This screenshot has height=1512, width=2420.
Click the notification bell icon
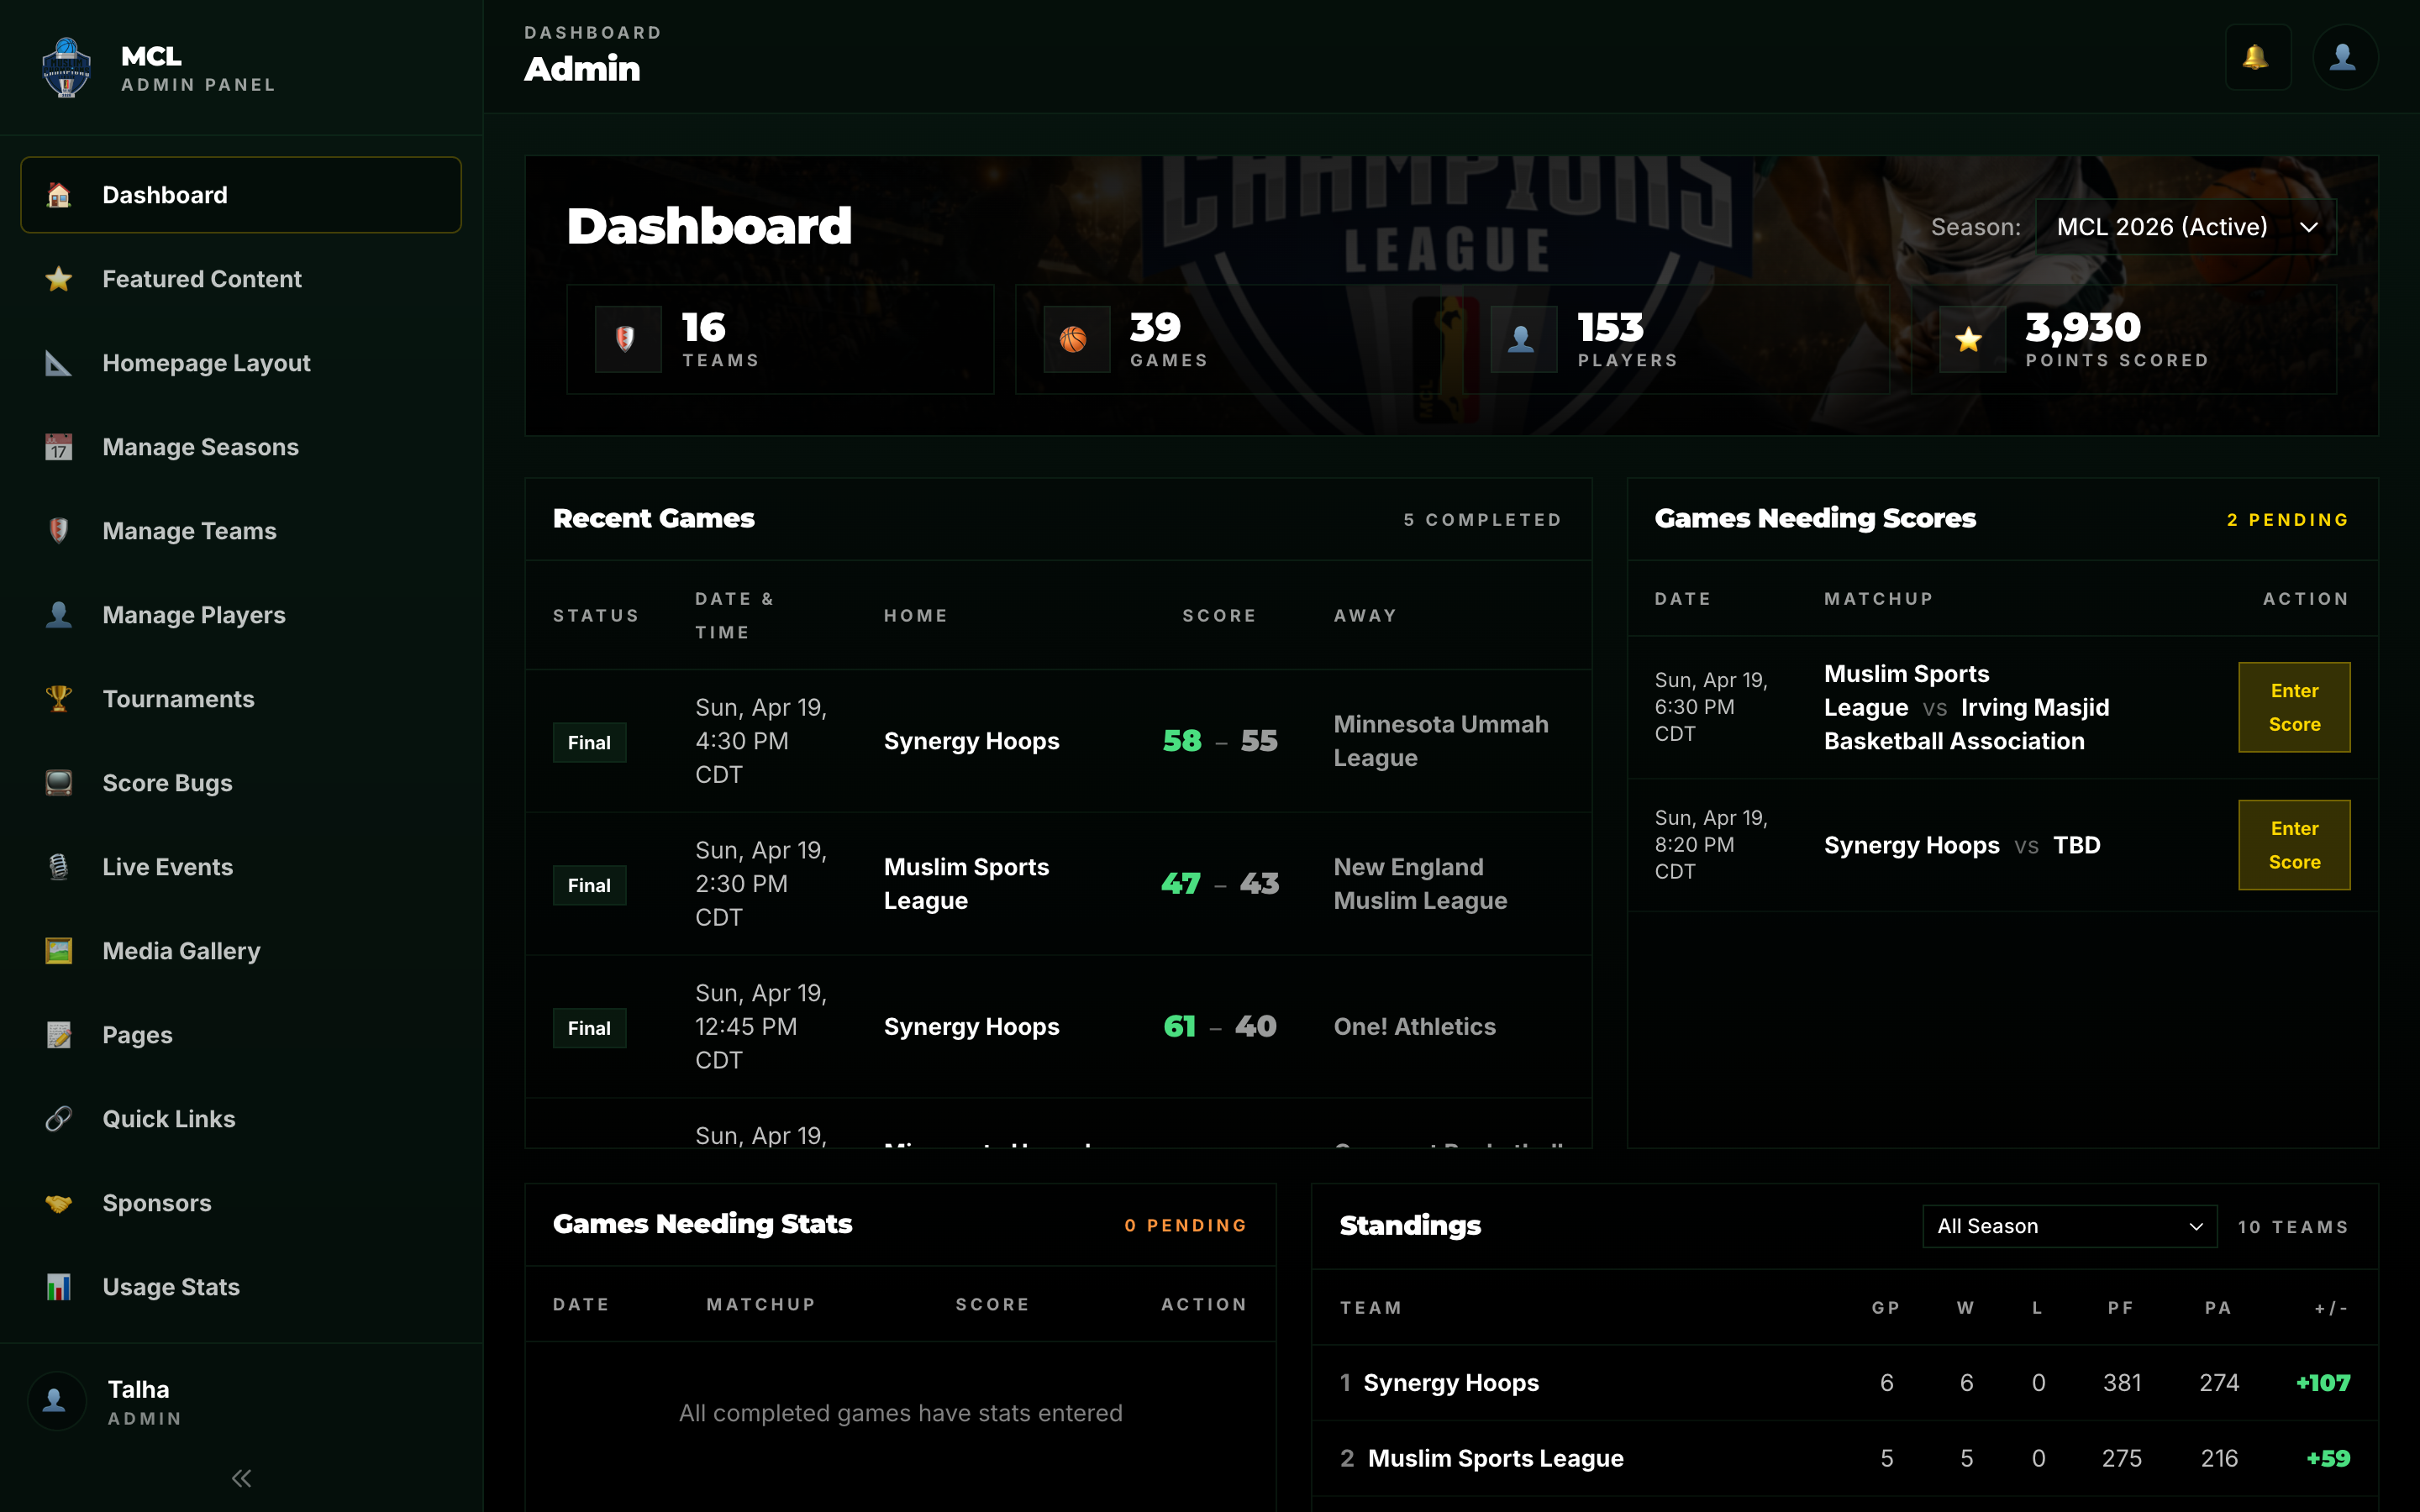point(2258,57)
